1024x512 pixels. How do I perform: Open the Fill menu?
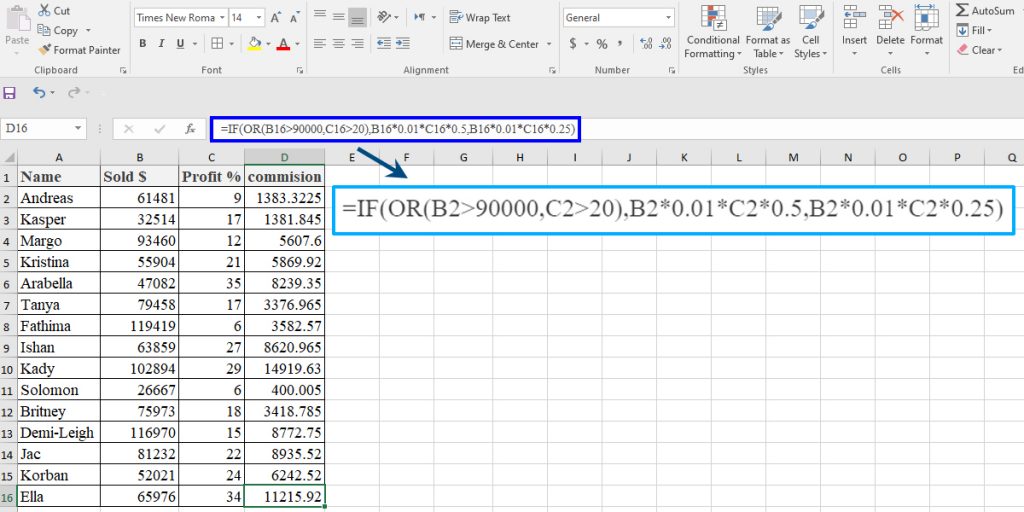tap(974, 30)
